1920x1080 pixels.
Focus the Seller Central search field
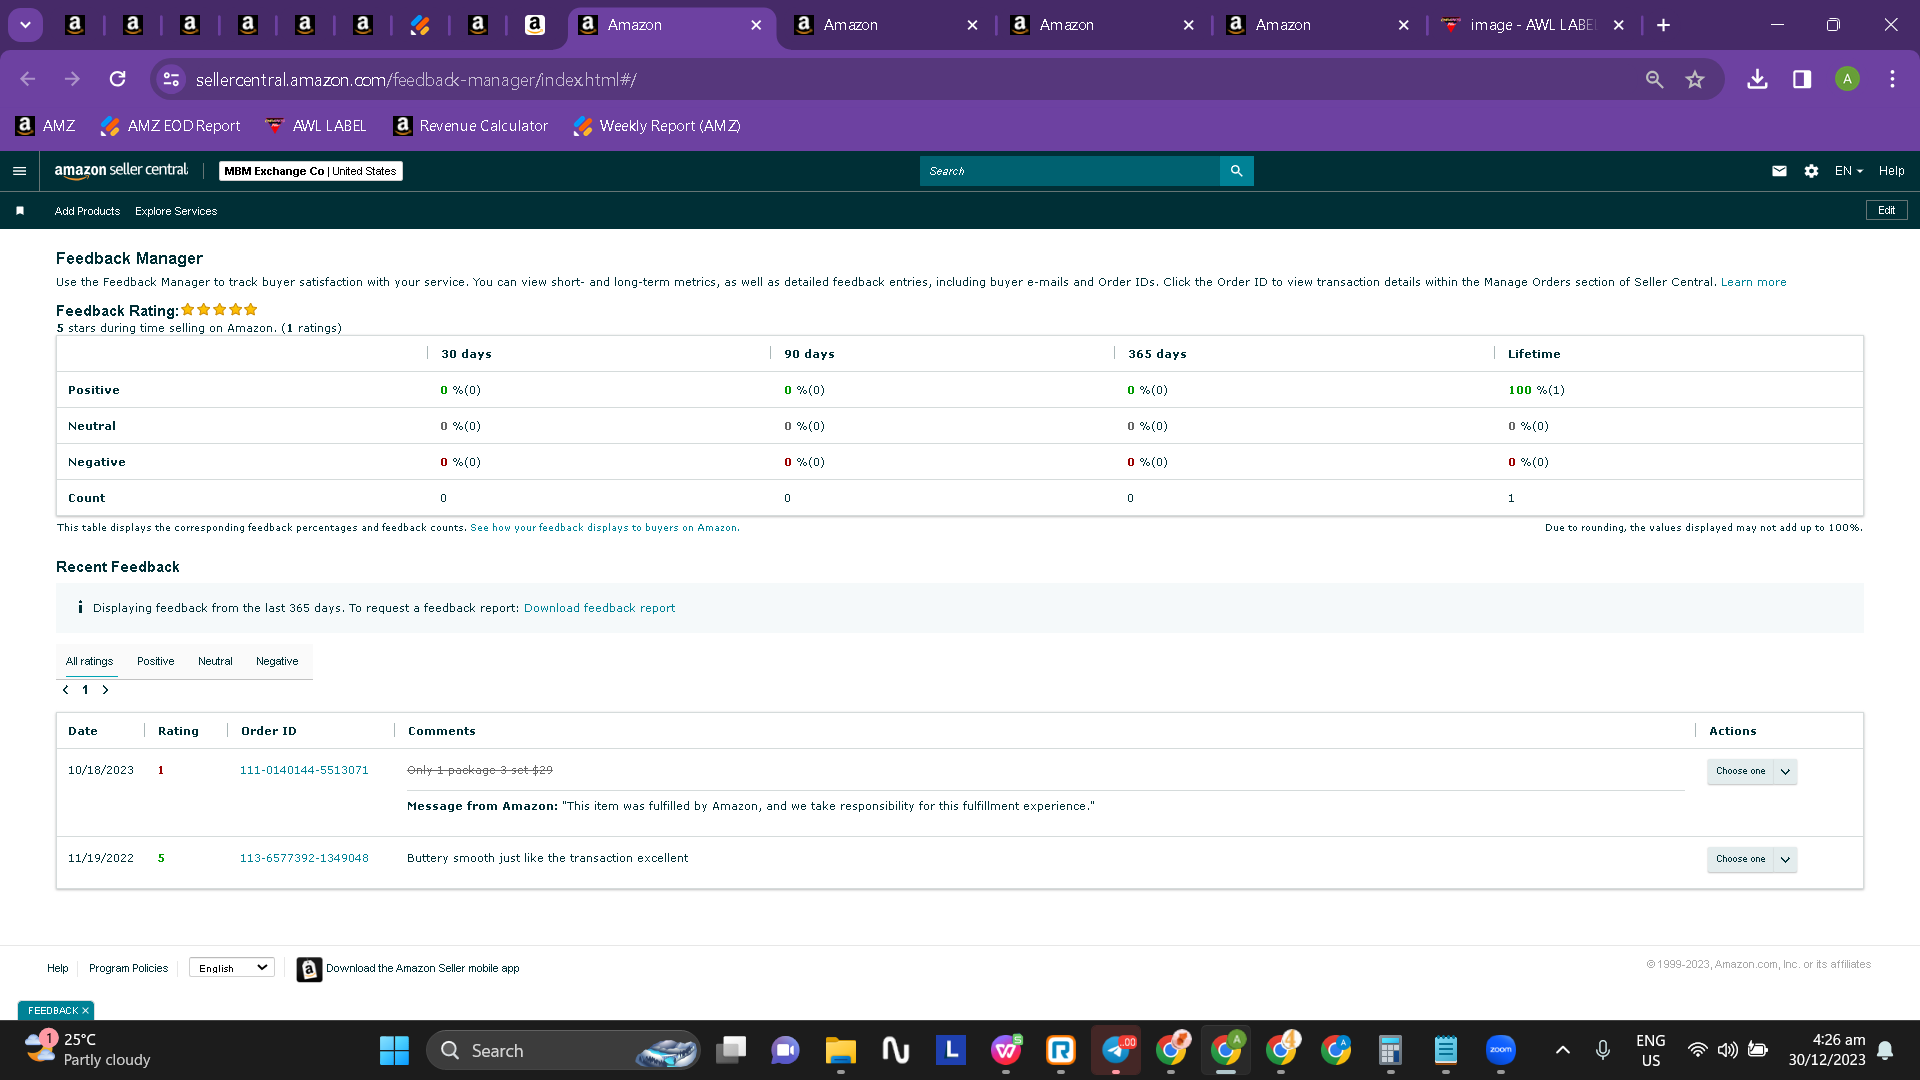click(1070, 171)
